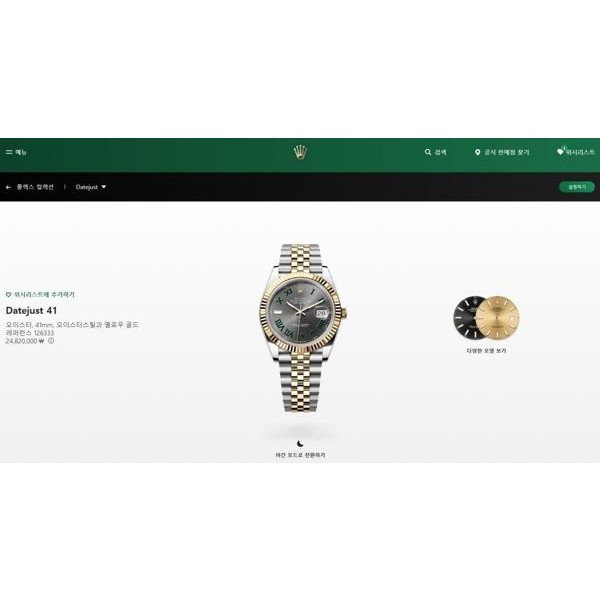Expand the Datejust dropdown arrow
The image size is (600, 600).
(x=103, y=187)
